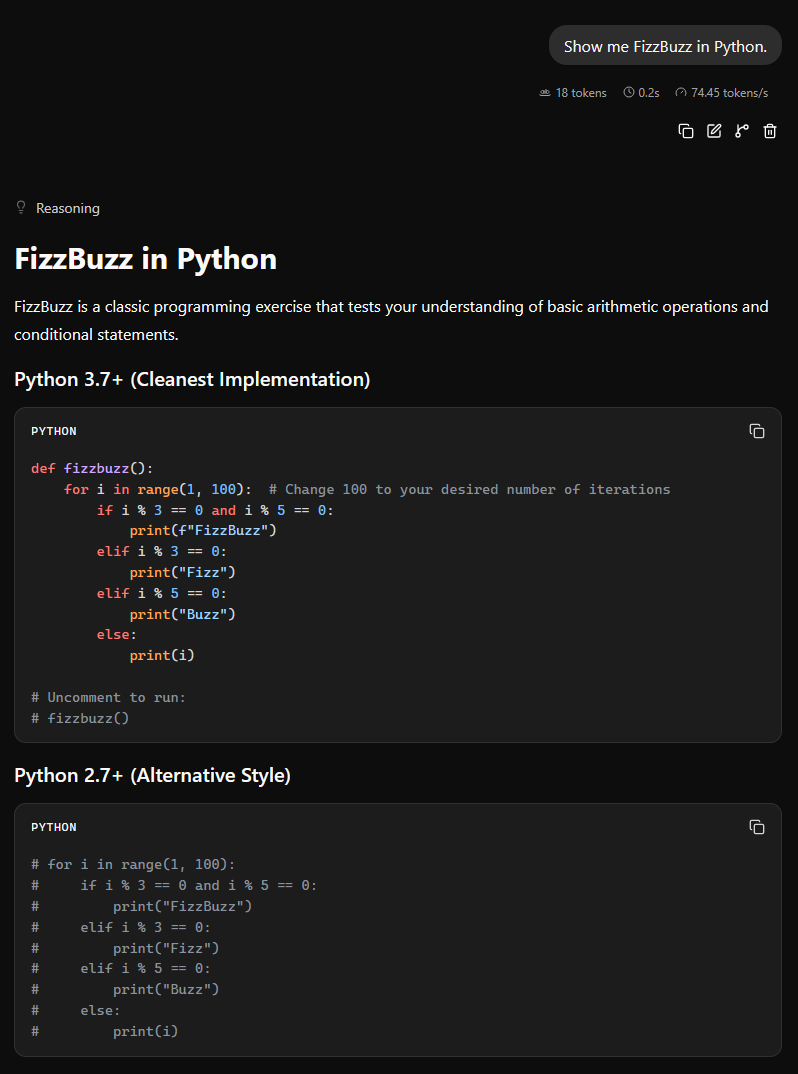Copy the user message with copy icon
The image size is (798, 1074).
(686, 131)
